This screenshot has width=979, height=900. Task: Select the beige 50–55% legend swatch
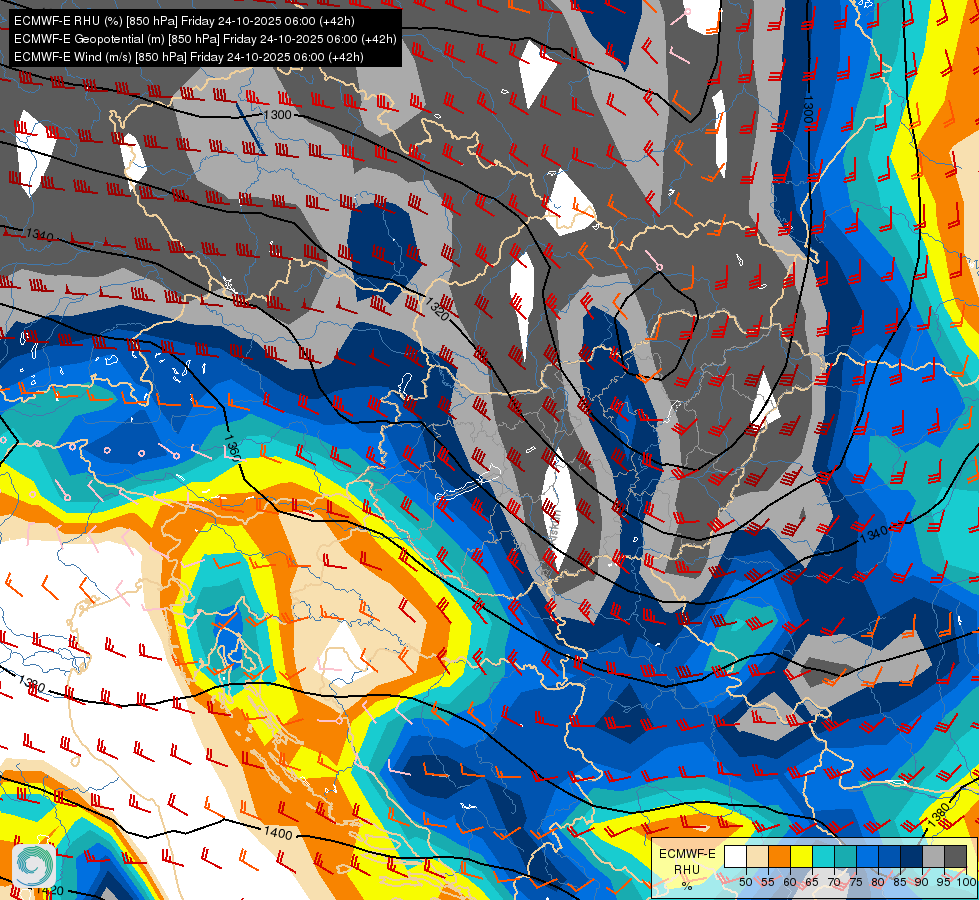click(x=757, y=856)
